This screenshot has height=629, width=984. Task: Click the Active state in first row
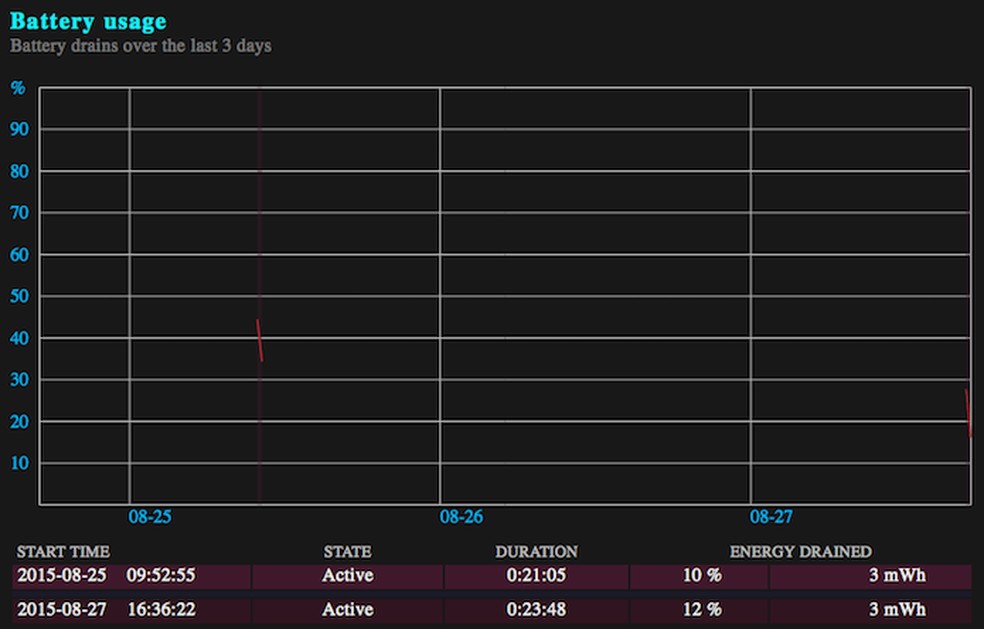(x=348, y=576)
